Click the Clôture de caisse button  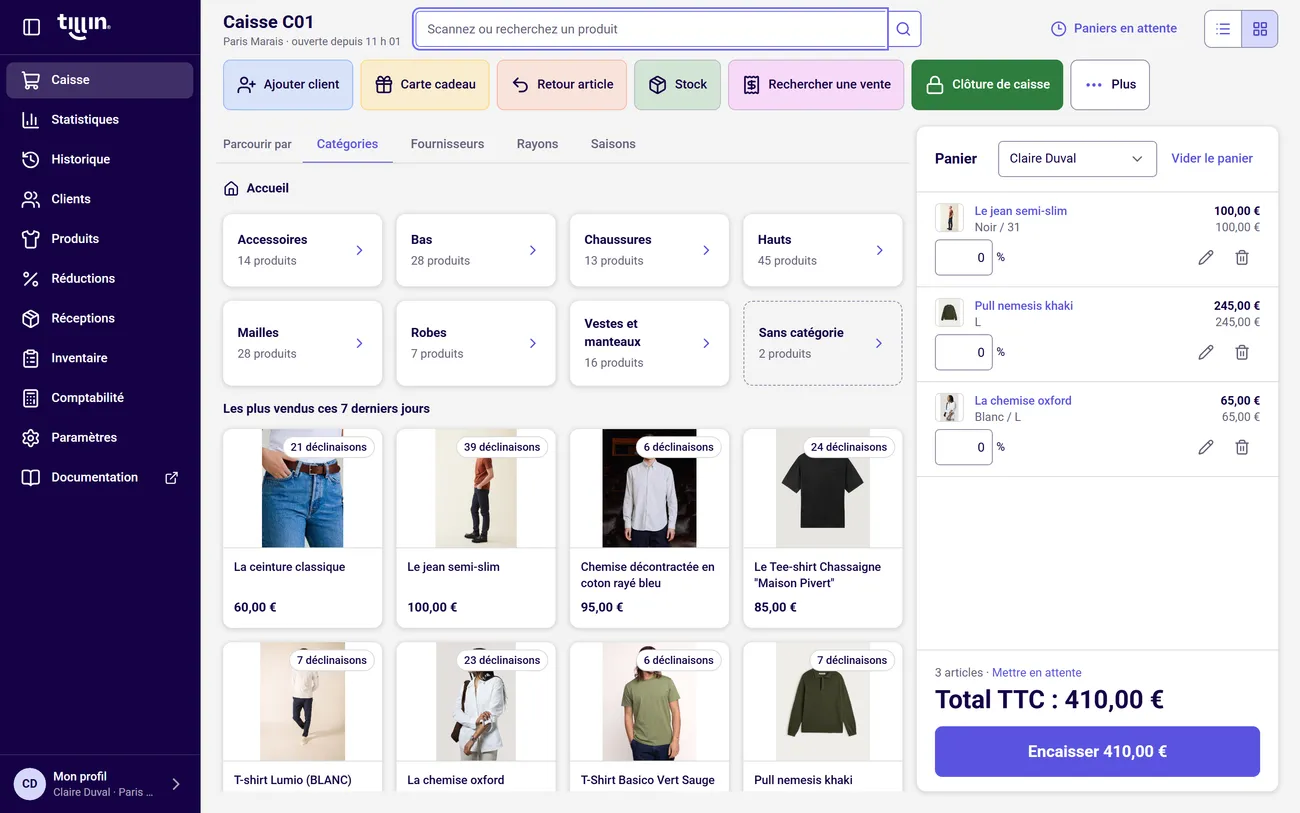(987, 85)
